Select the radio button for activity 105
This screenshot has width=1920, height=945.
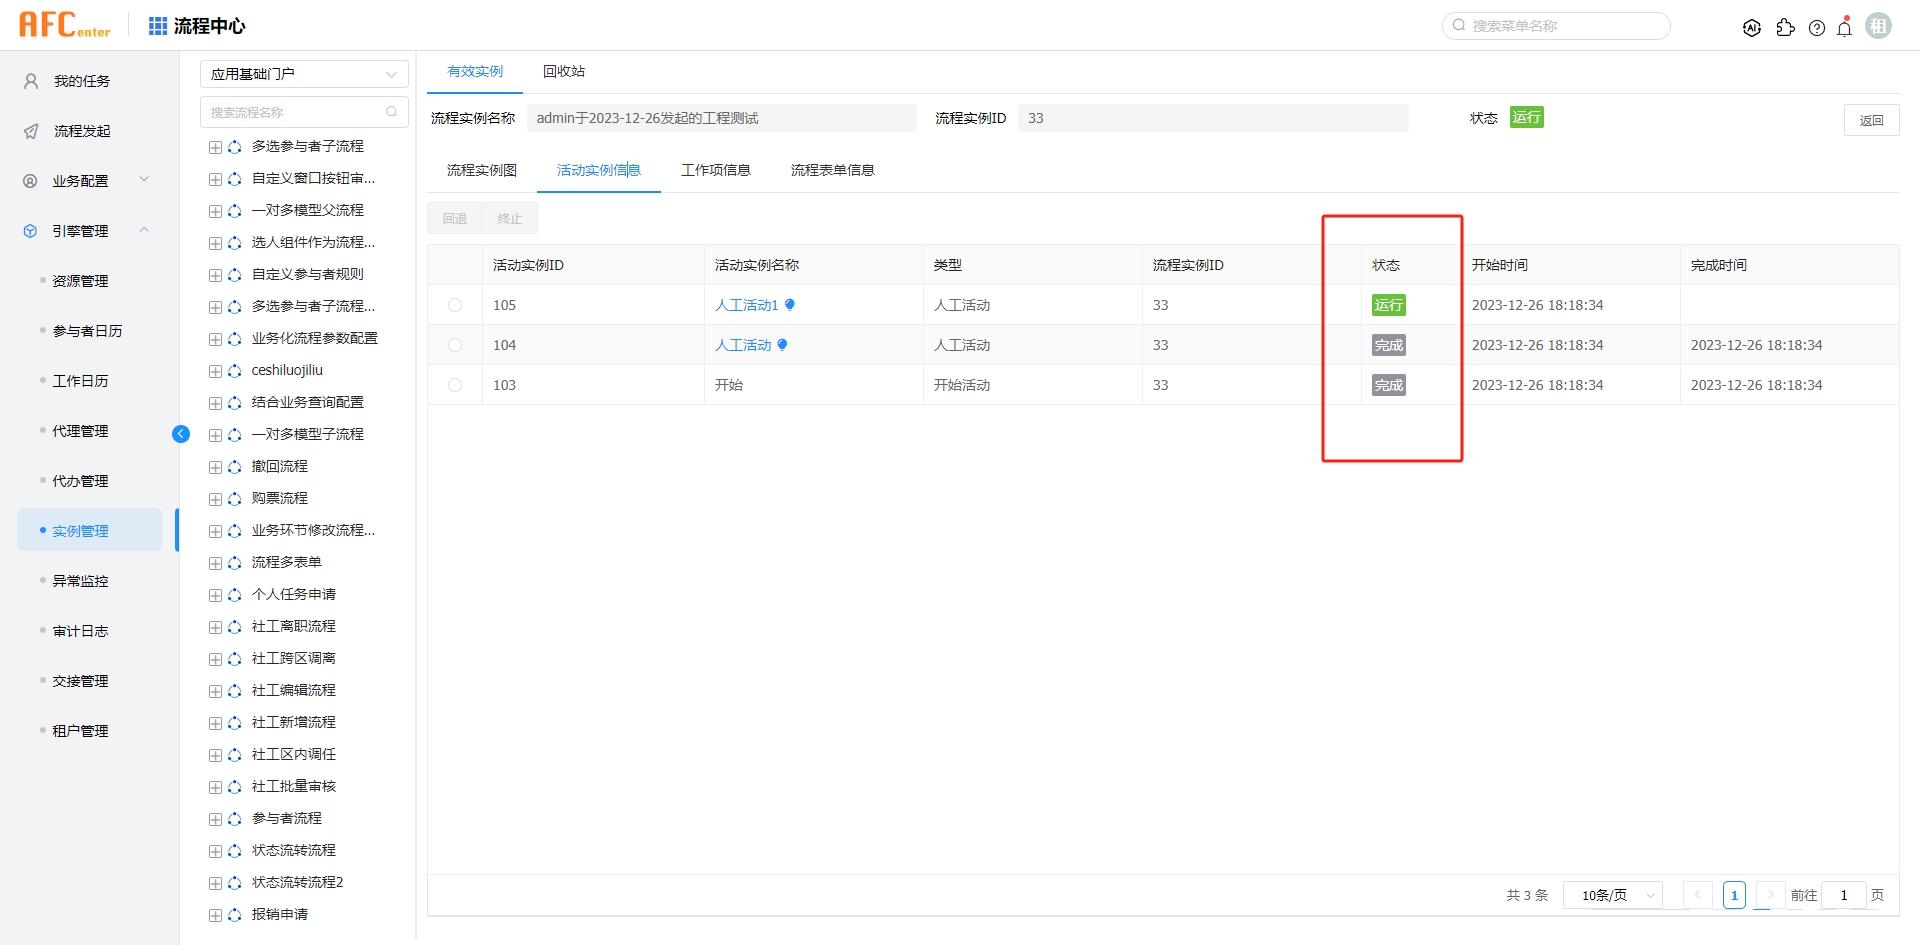[456, 305]
